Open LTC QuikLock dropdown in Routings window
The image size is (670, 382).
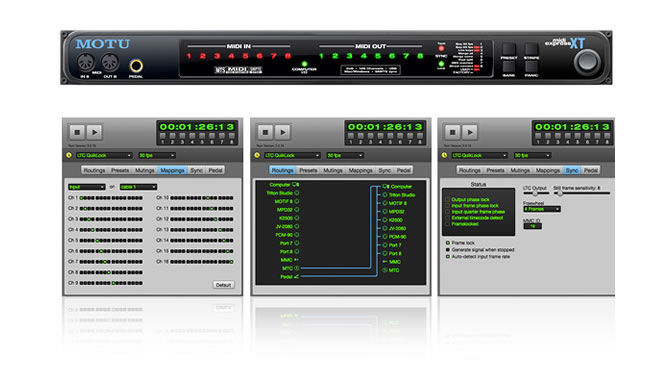[292, 156]
